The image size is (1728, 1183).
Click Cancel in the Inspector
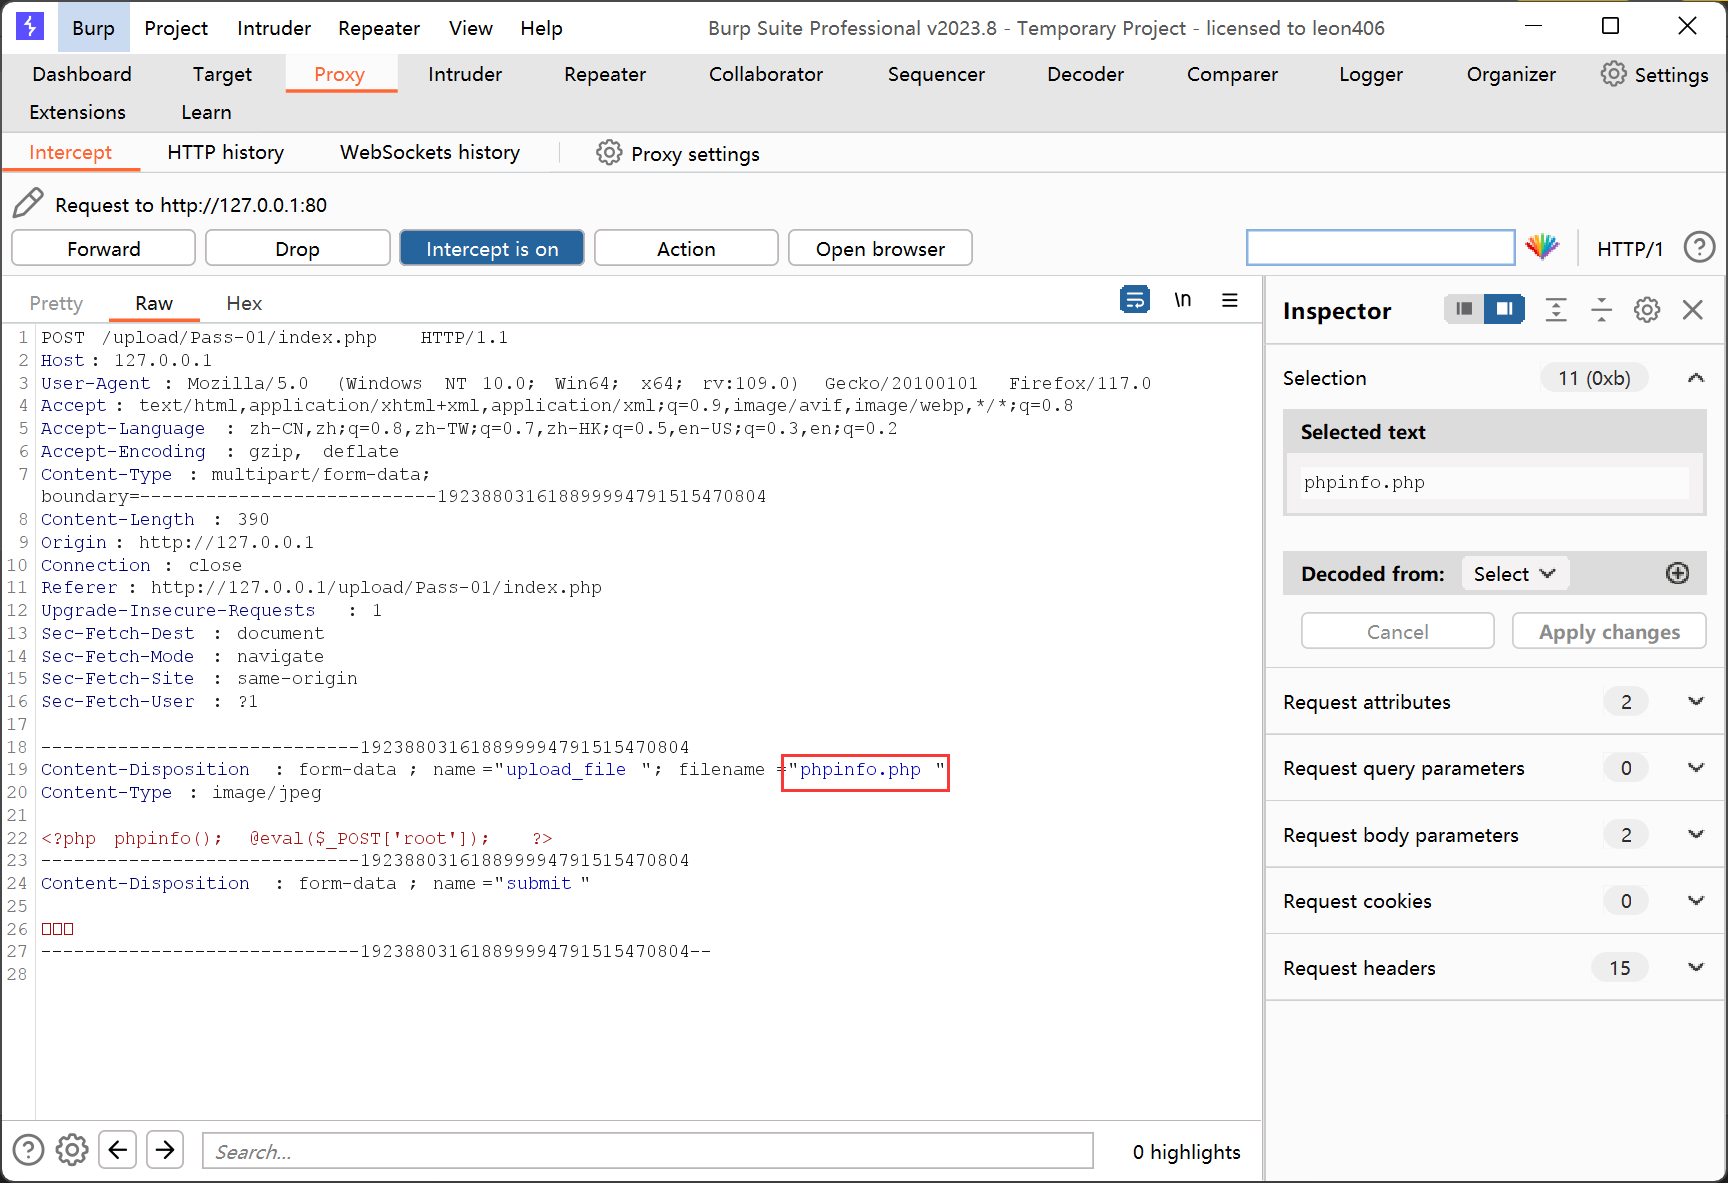coord(1397,631)
